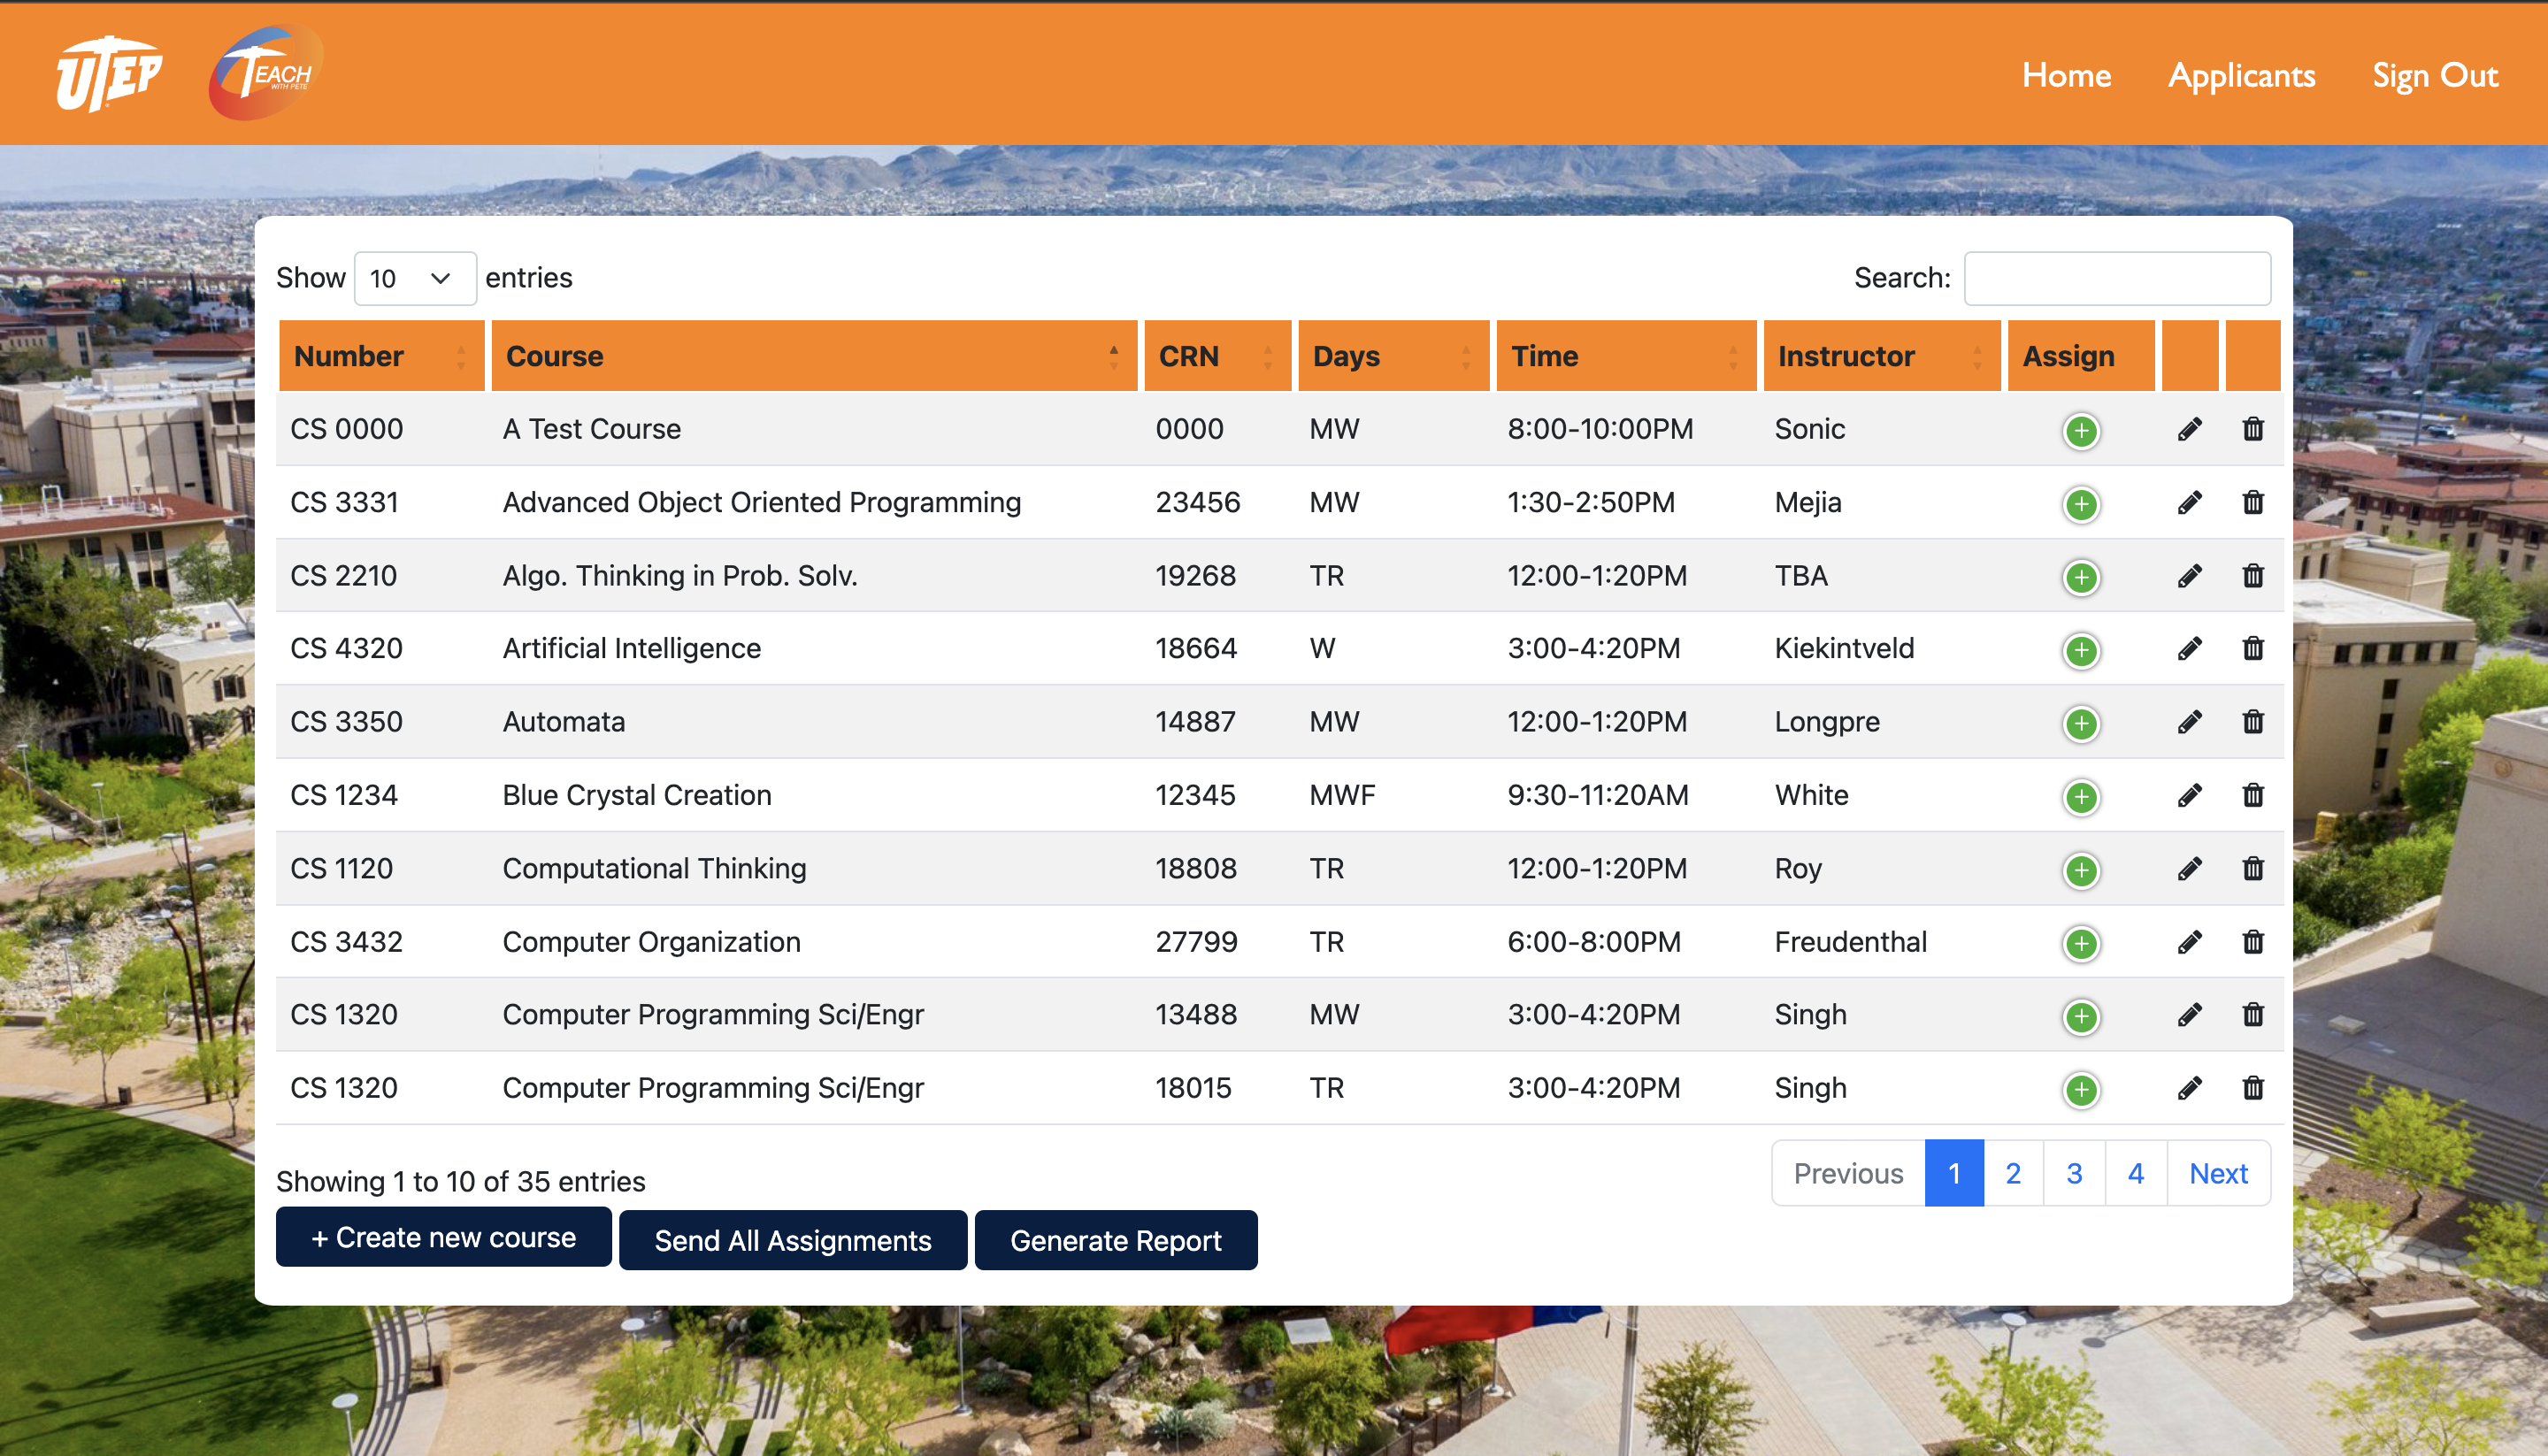This screenshot has width=2548, height=1456.
Task: Click Sign Out in navigation bar
Action: pos(2434,76)
